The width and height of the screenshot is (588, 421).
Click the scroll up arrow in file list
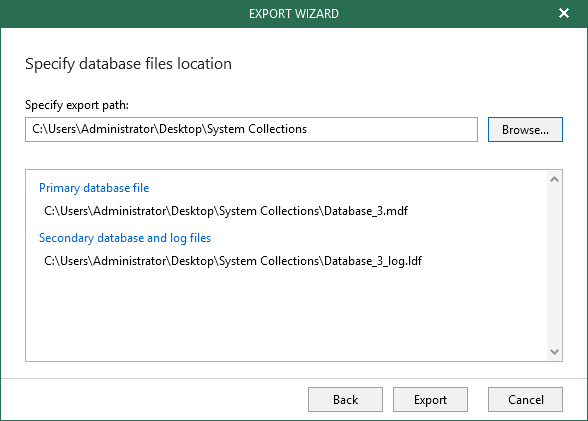[554, 180]
